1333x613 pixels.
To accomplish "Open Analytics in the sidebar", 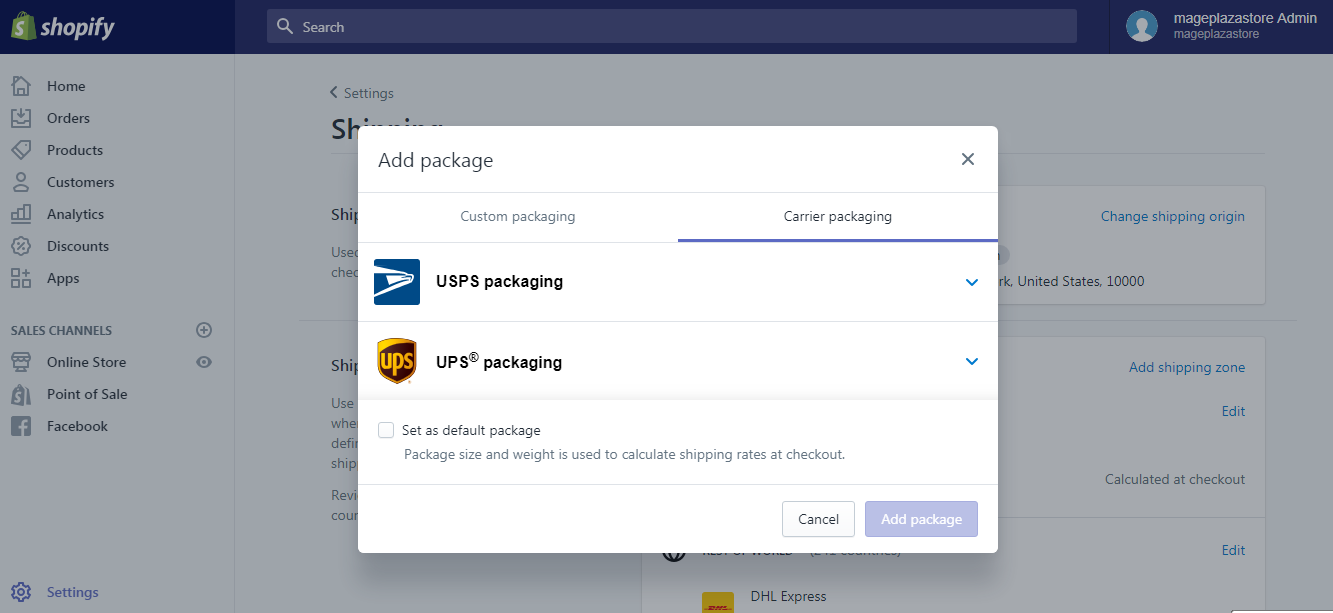I will (x=75, y=214).
